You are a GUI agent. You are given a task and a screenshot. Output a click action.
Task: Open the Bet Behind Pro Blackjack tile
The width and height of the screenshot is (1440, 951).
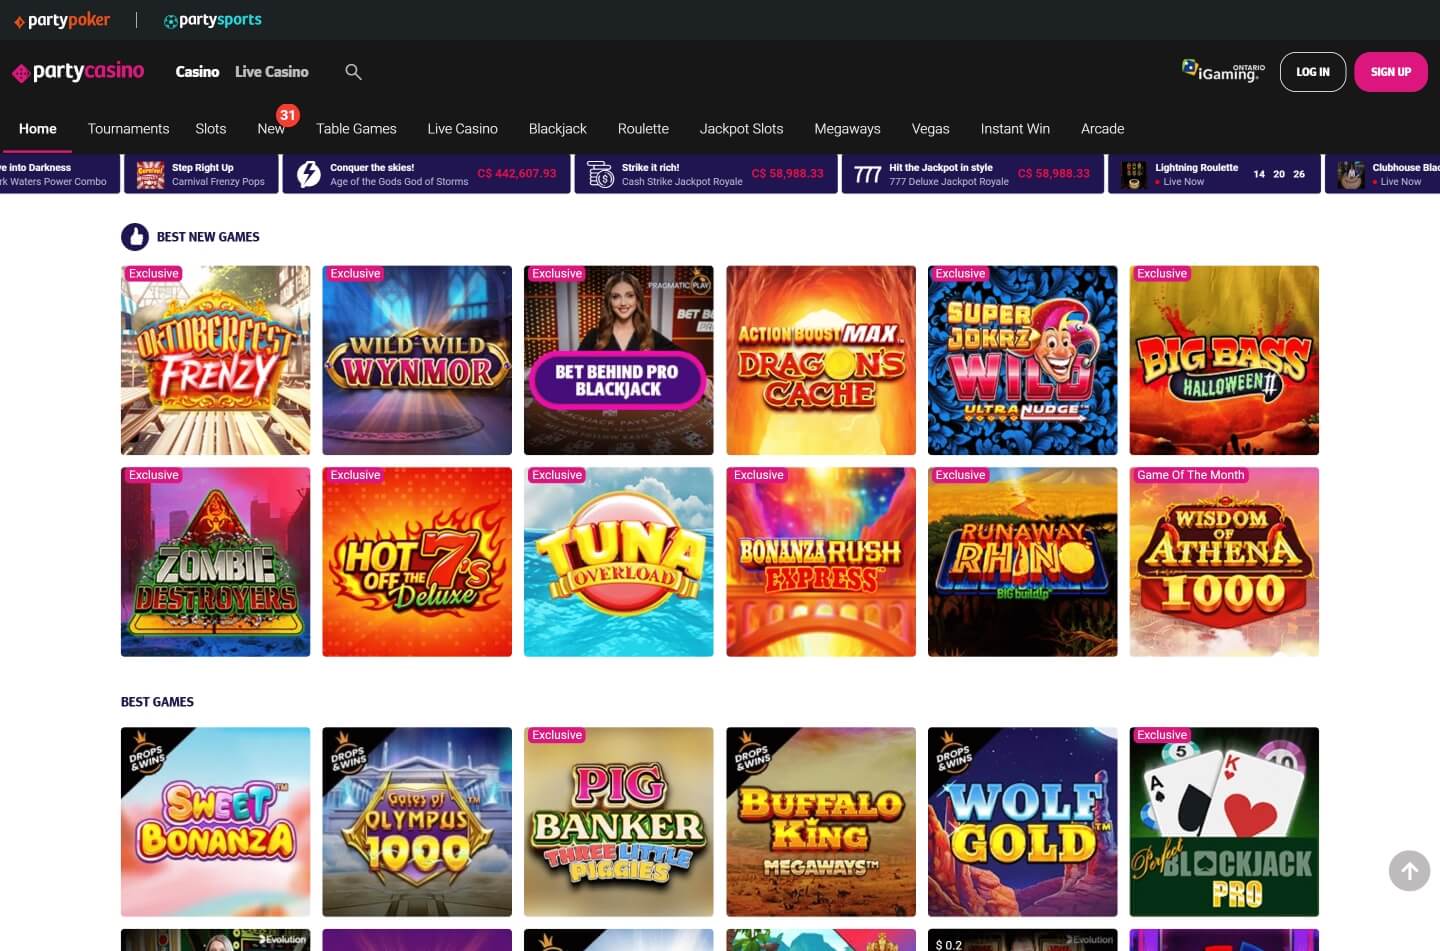(x=619, y=360)
